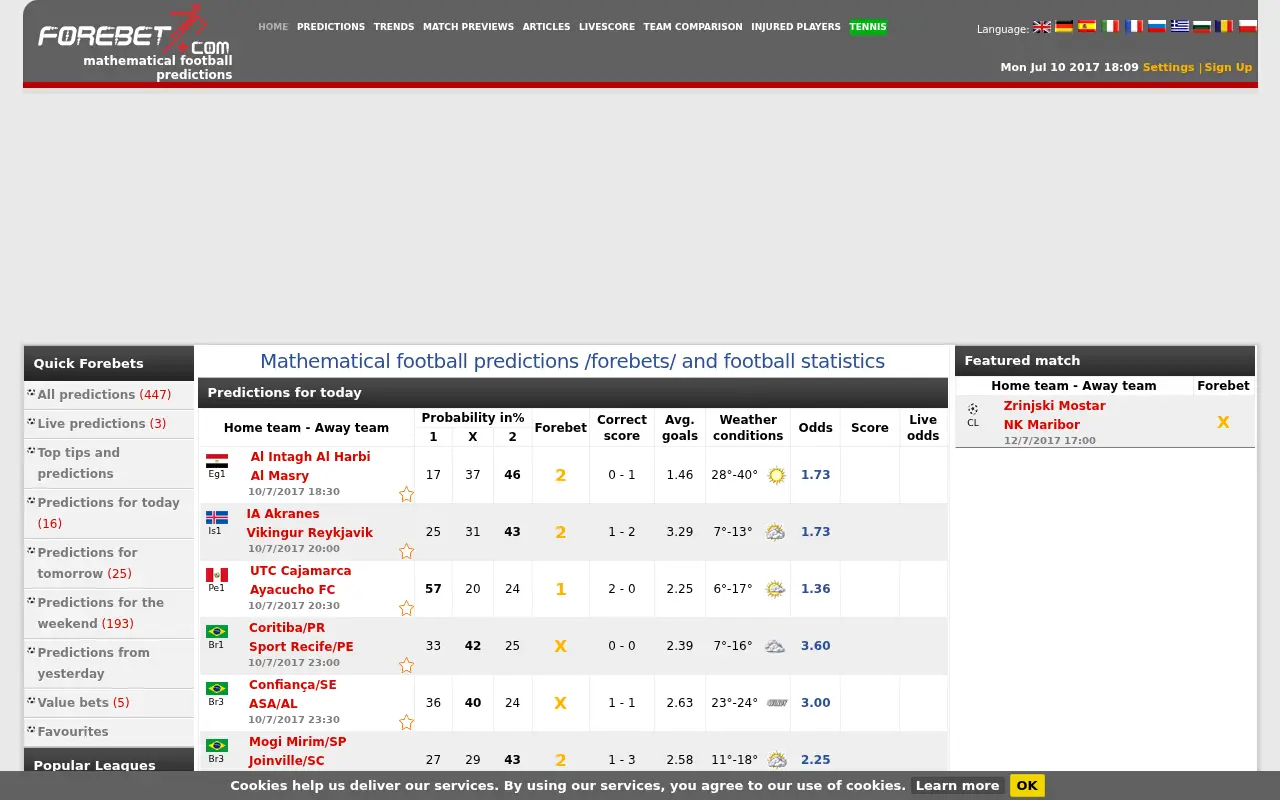
Task: Mark Coritiba/PR match as favourite with star
Action: (x=406, y=665)
